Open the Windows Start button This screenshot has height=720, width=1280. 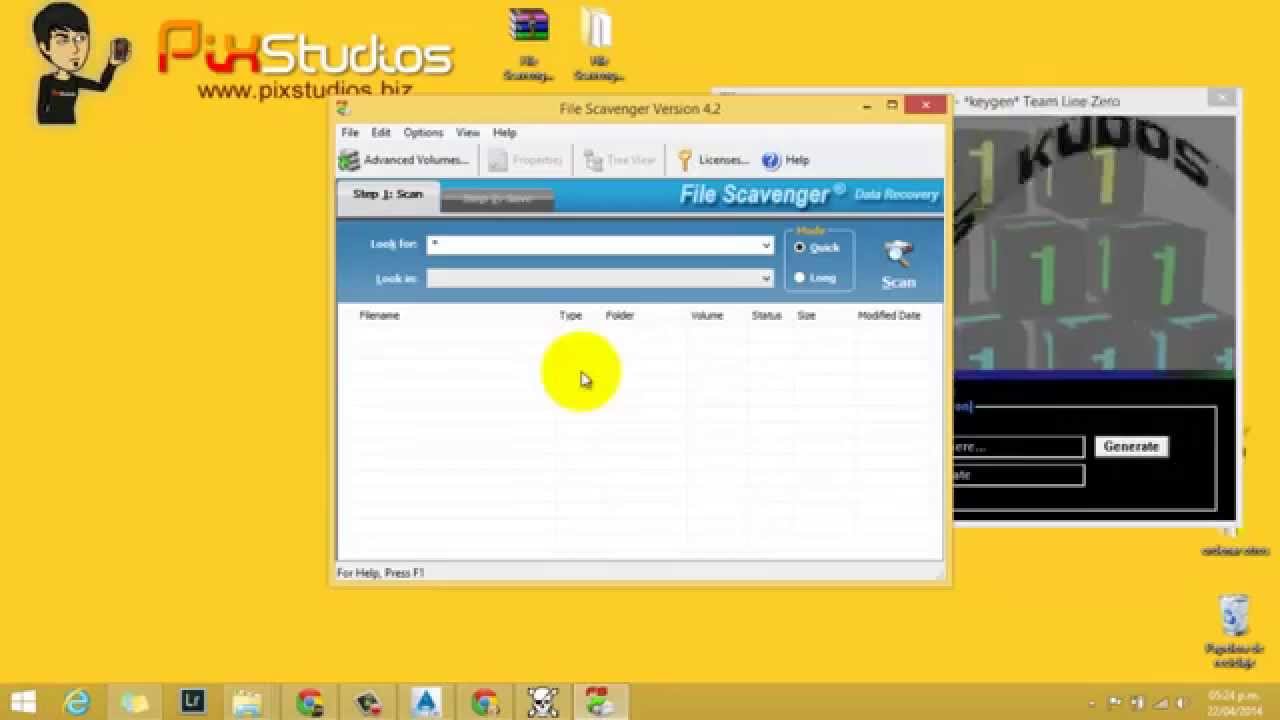pos(23,702)
